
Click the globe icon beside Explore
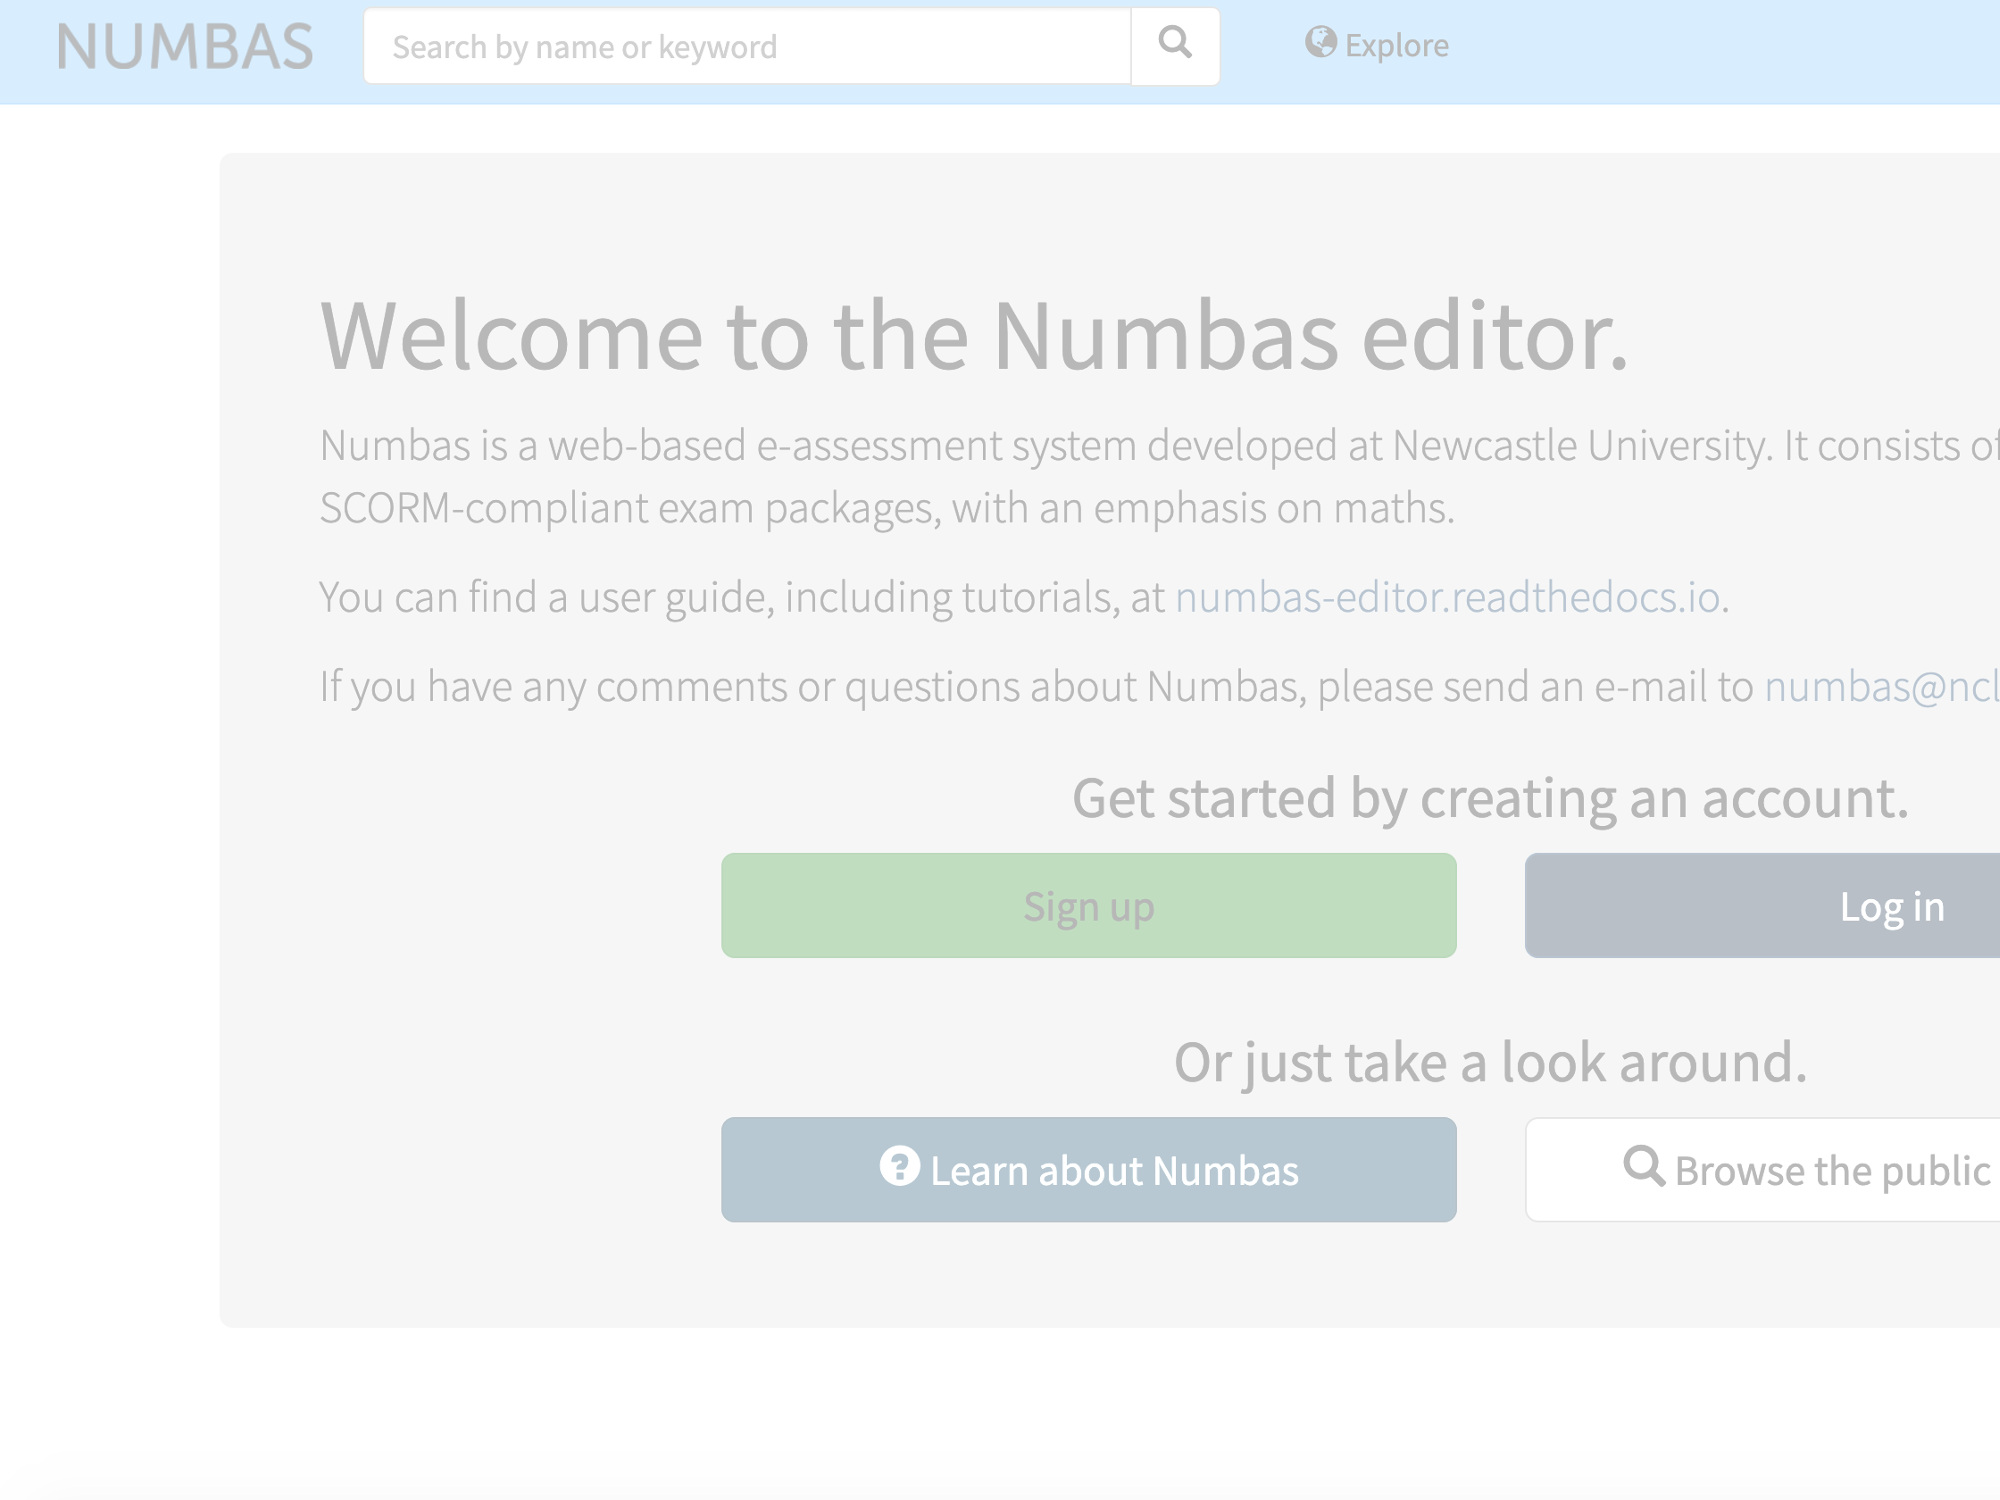1320,43
